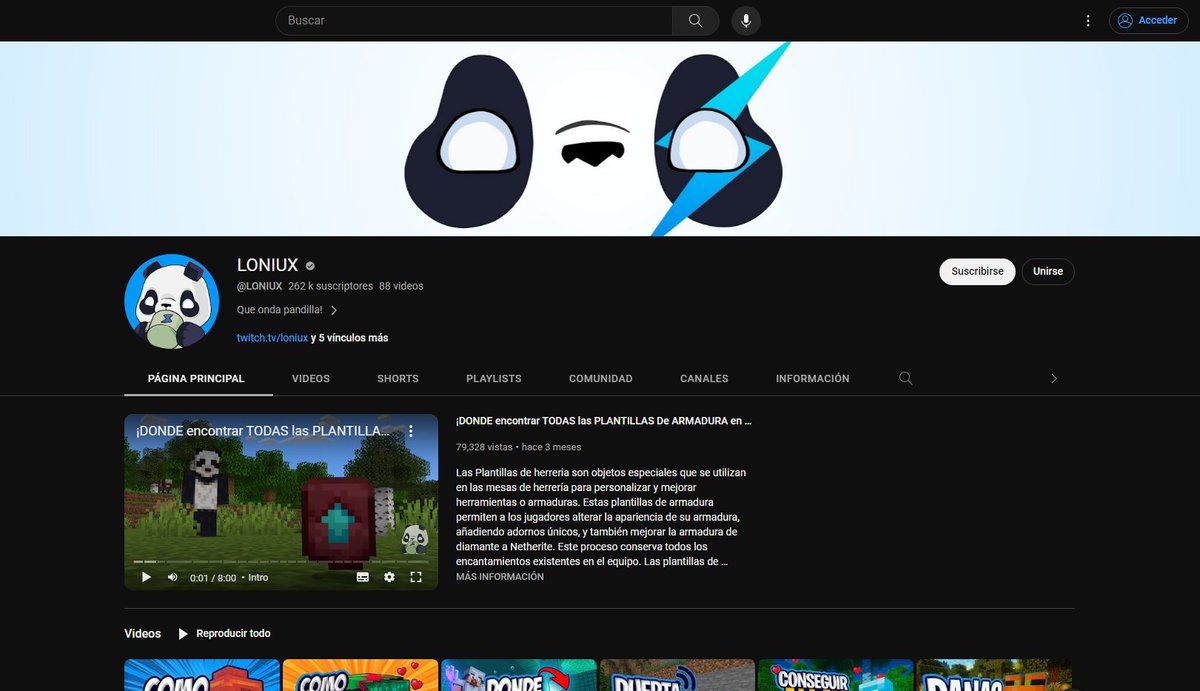The image size is (1200, 691).
Task: Click the verified badge next to LONIUX
Action: 310,266
